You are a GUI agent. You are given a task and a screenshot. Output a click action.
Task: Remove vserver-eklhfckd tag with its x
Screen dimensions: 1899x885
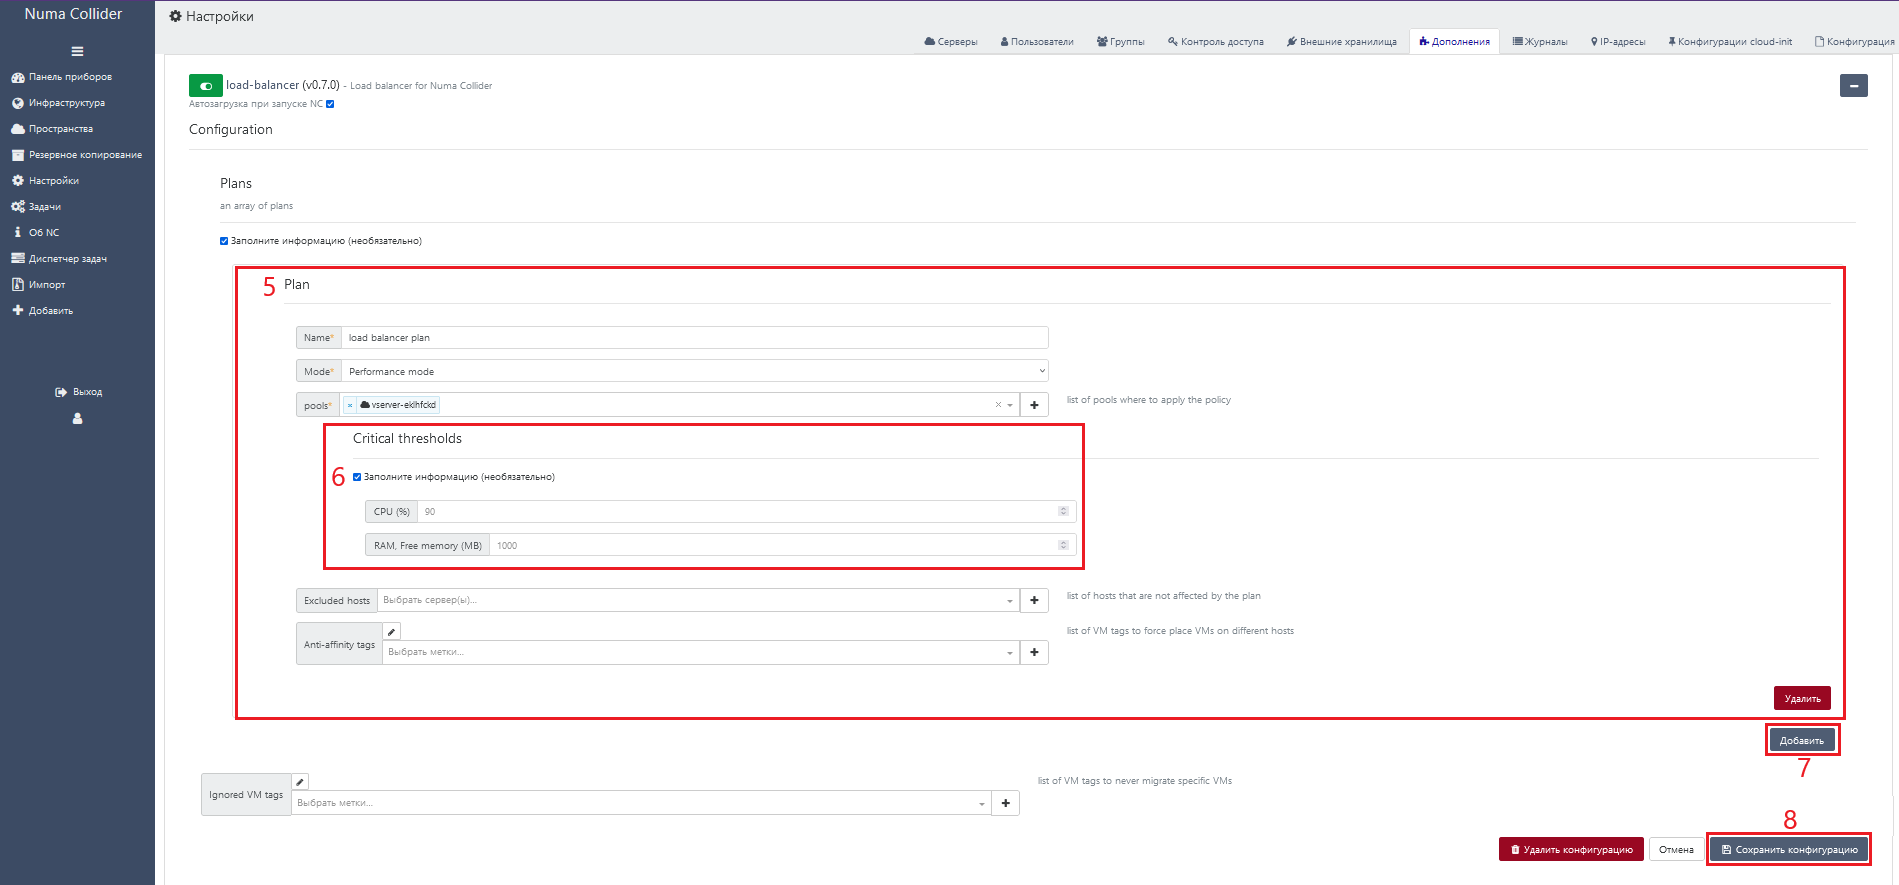[x=349, y=405]
